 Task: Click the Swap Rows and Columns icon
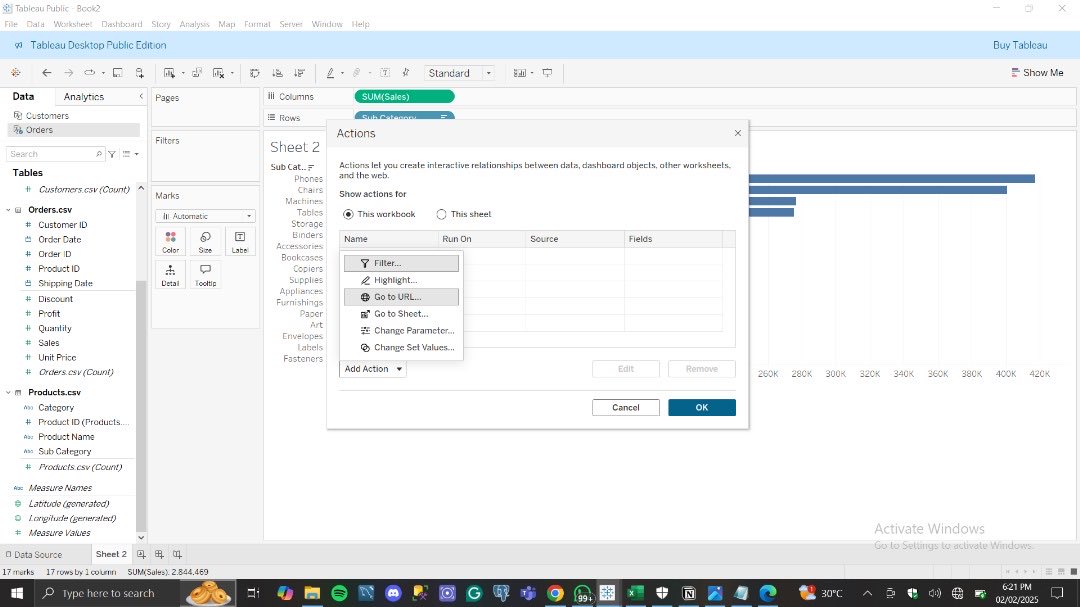[x=255, y=72]
